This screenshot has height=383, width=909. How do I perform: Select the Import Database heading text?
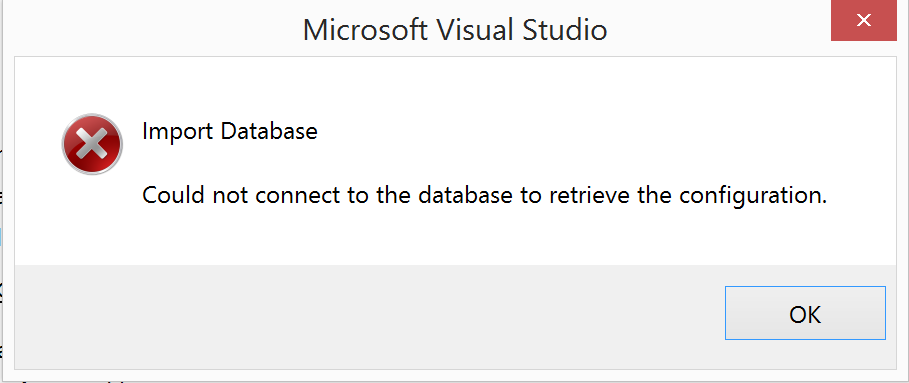click(230, 132)
